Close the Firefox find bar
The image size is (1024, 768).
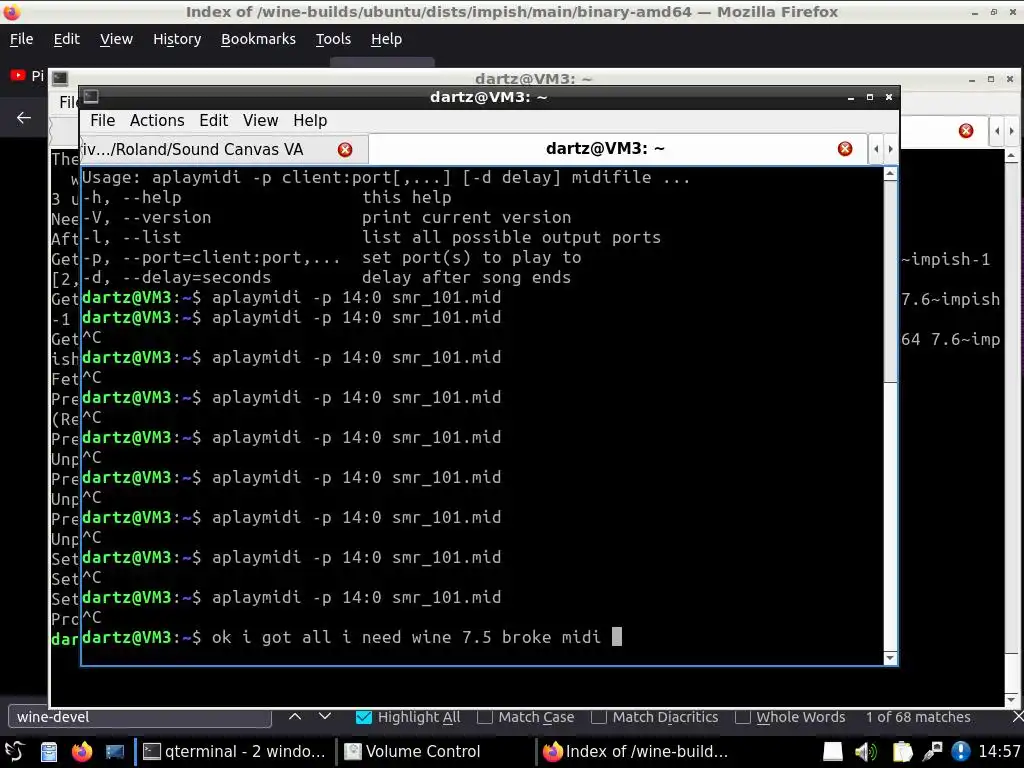pos(1017,716)
